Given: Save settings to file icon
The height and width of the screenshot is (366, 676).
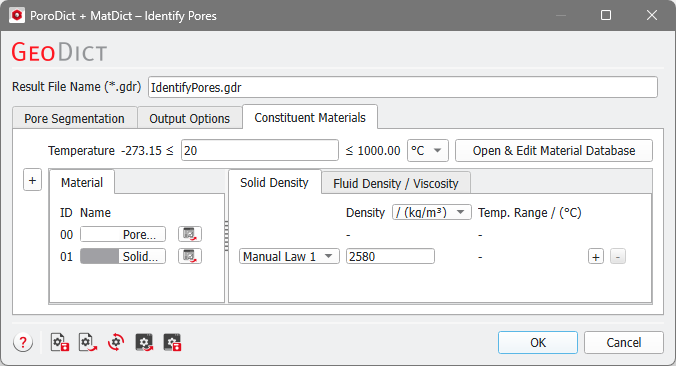Looking at the screenshot, I should pos(60,343).
